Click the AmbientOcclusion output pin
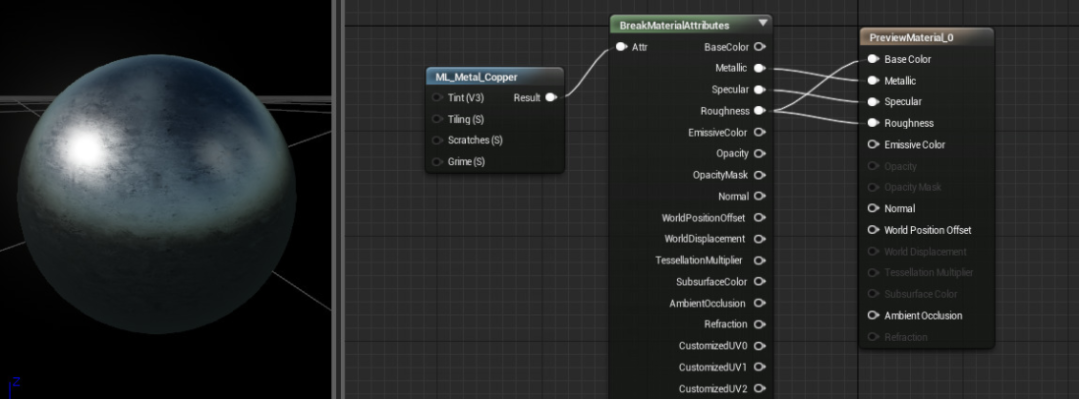Viewport: 1080px width, 400px height. click(759, 303)
